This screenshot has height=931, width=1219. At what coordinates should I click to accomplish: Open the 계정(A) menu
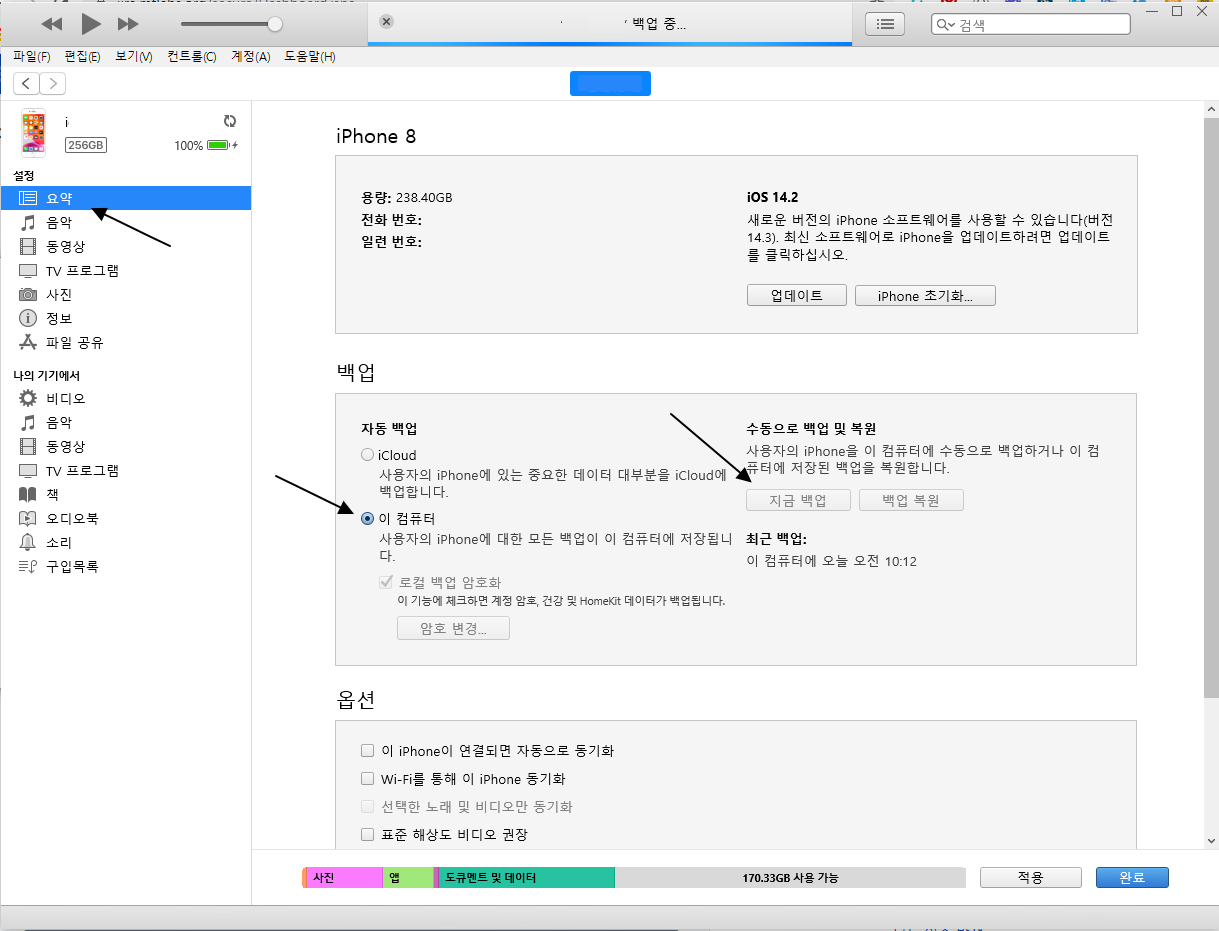[250, 57]
